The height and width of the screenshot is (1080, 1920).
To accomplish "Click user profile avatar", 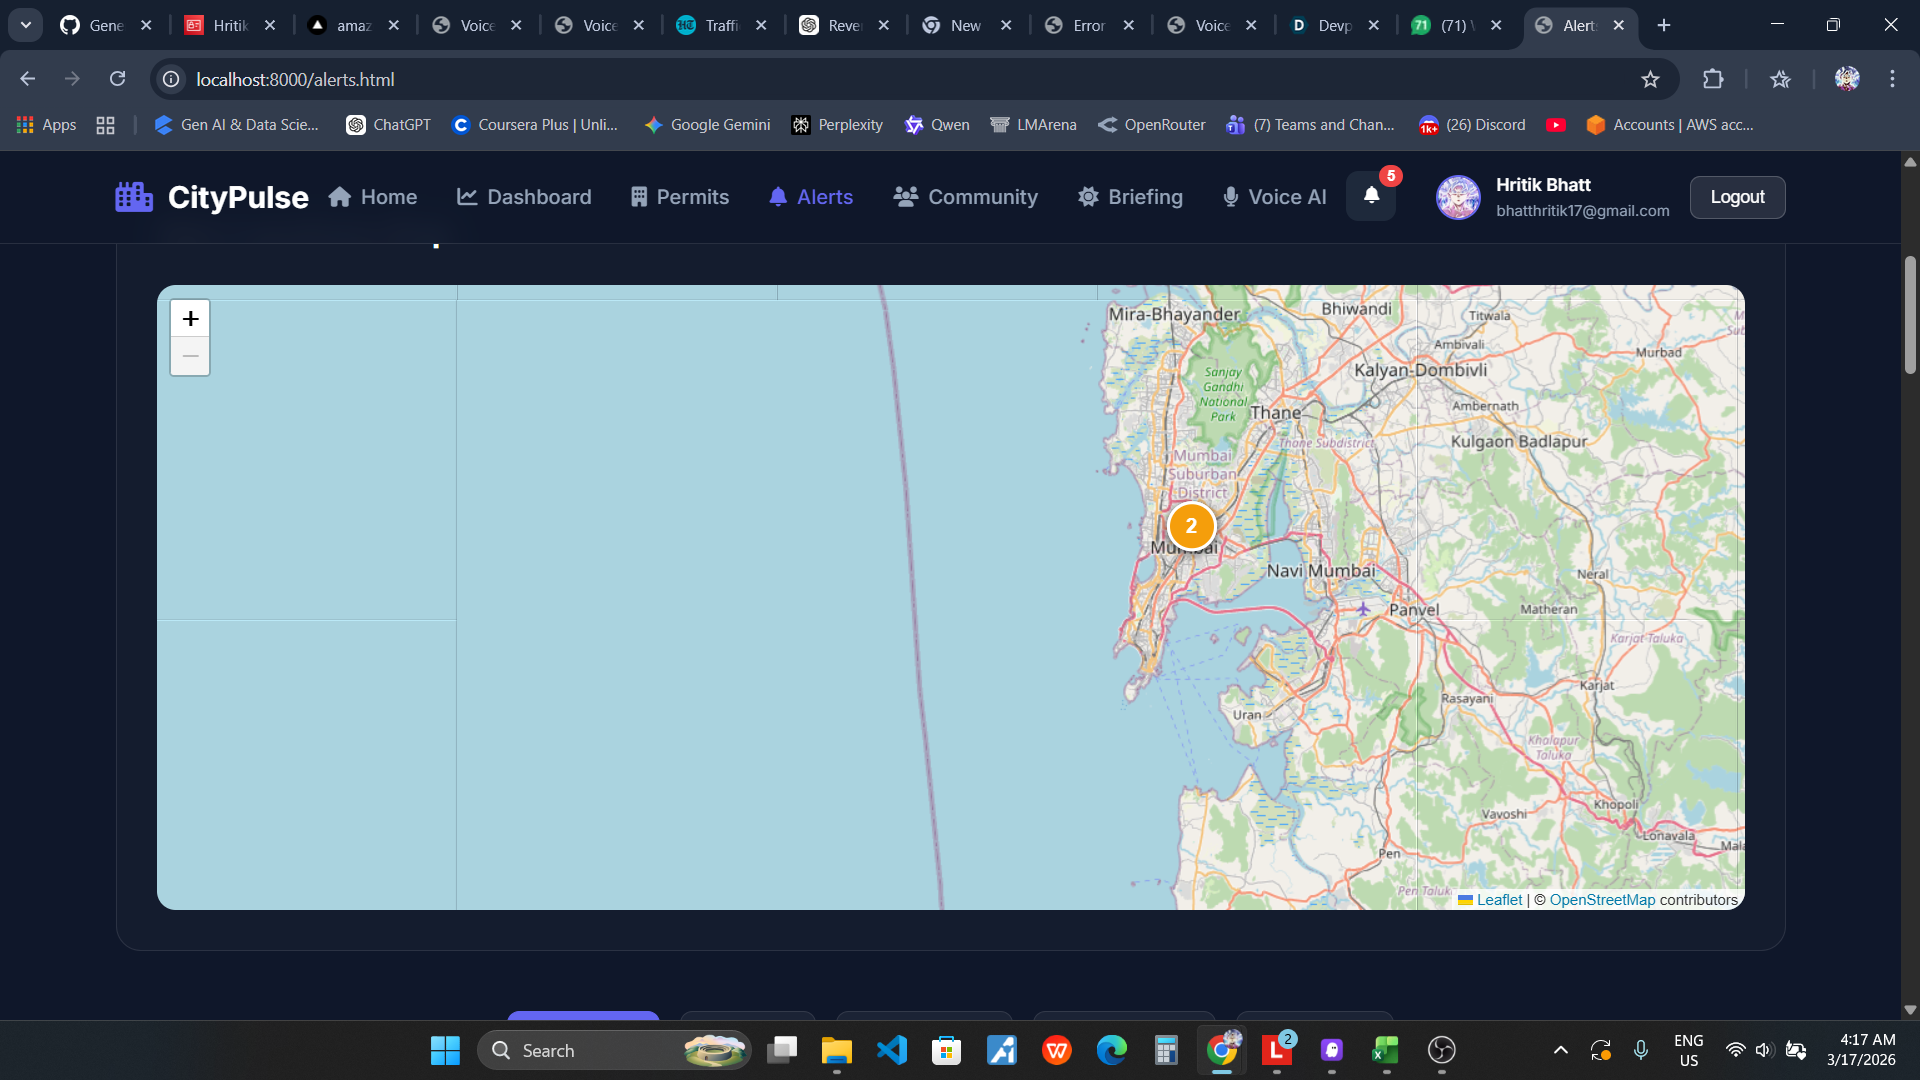I will [1458, 197].
